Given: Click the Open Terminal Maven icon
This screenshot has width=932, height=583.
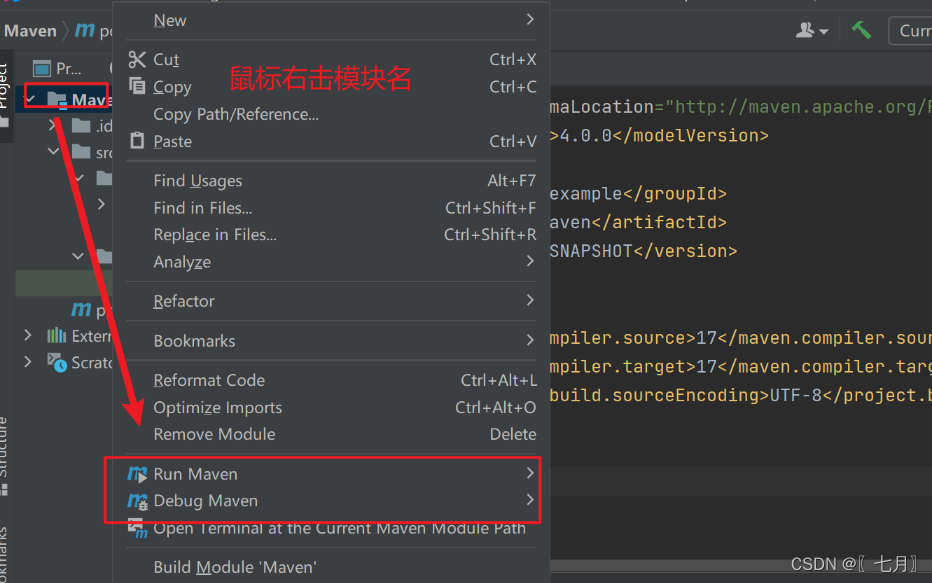Looking at the screenshot, I should pos(137,528).
